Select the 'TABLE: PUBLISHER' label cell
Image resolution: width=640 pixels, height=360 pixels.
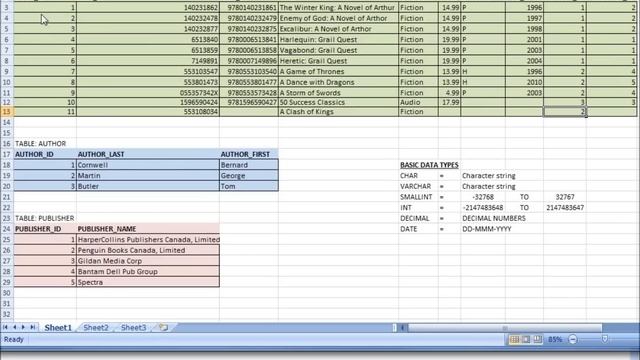click(45, 218)
